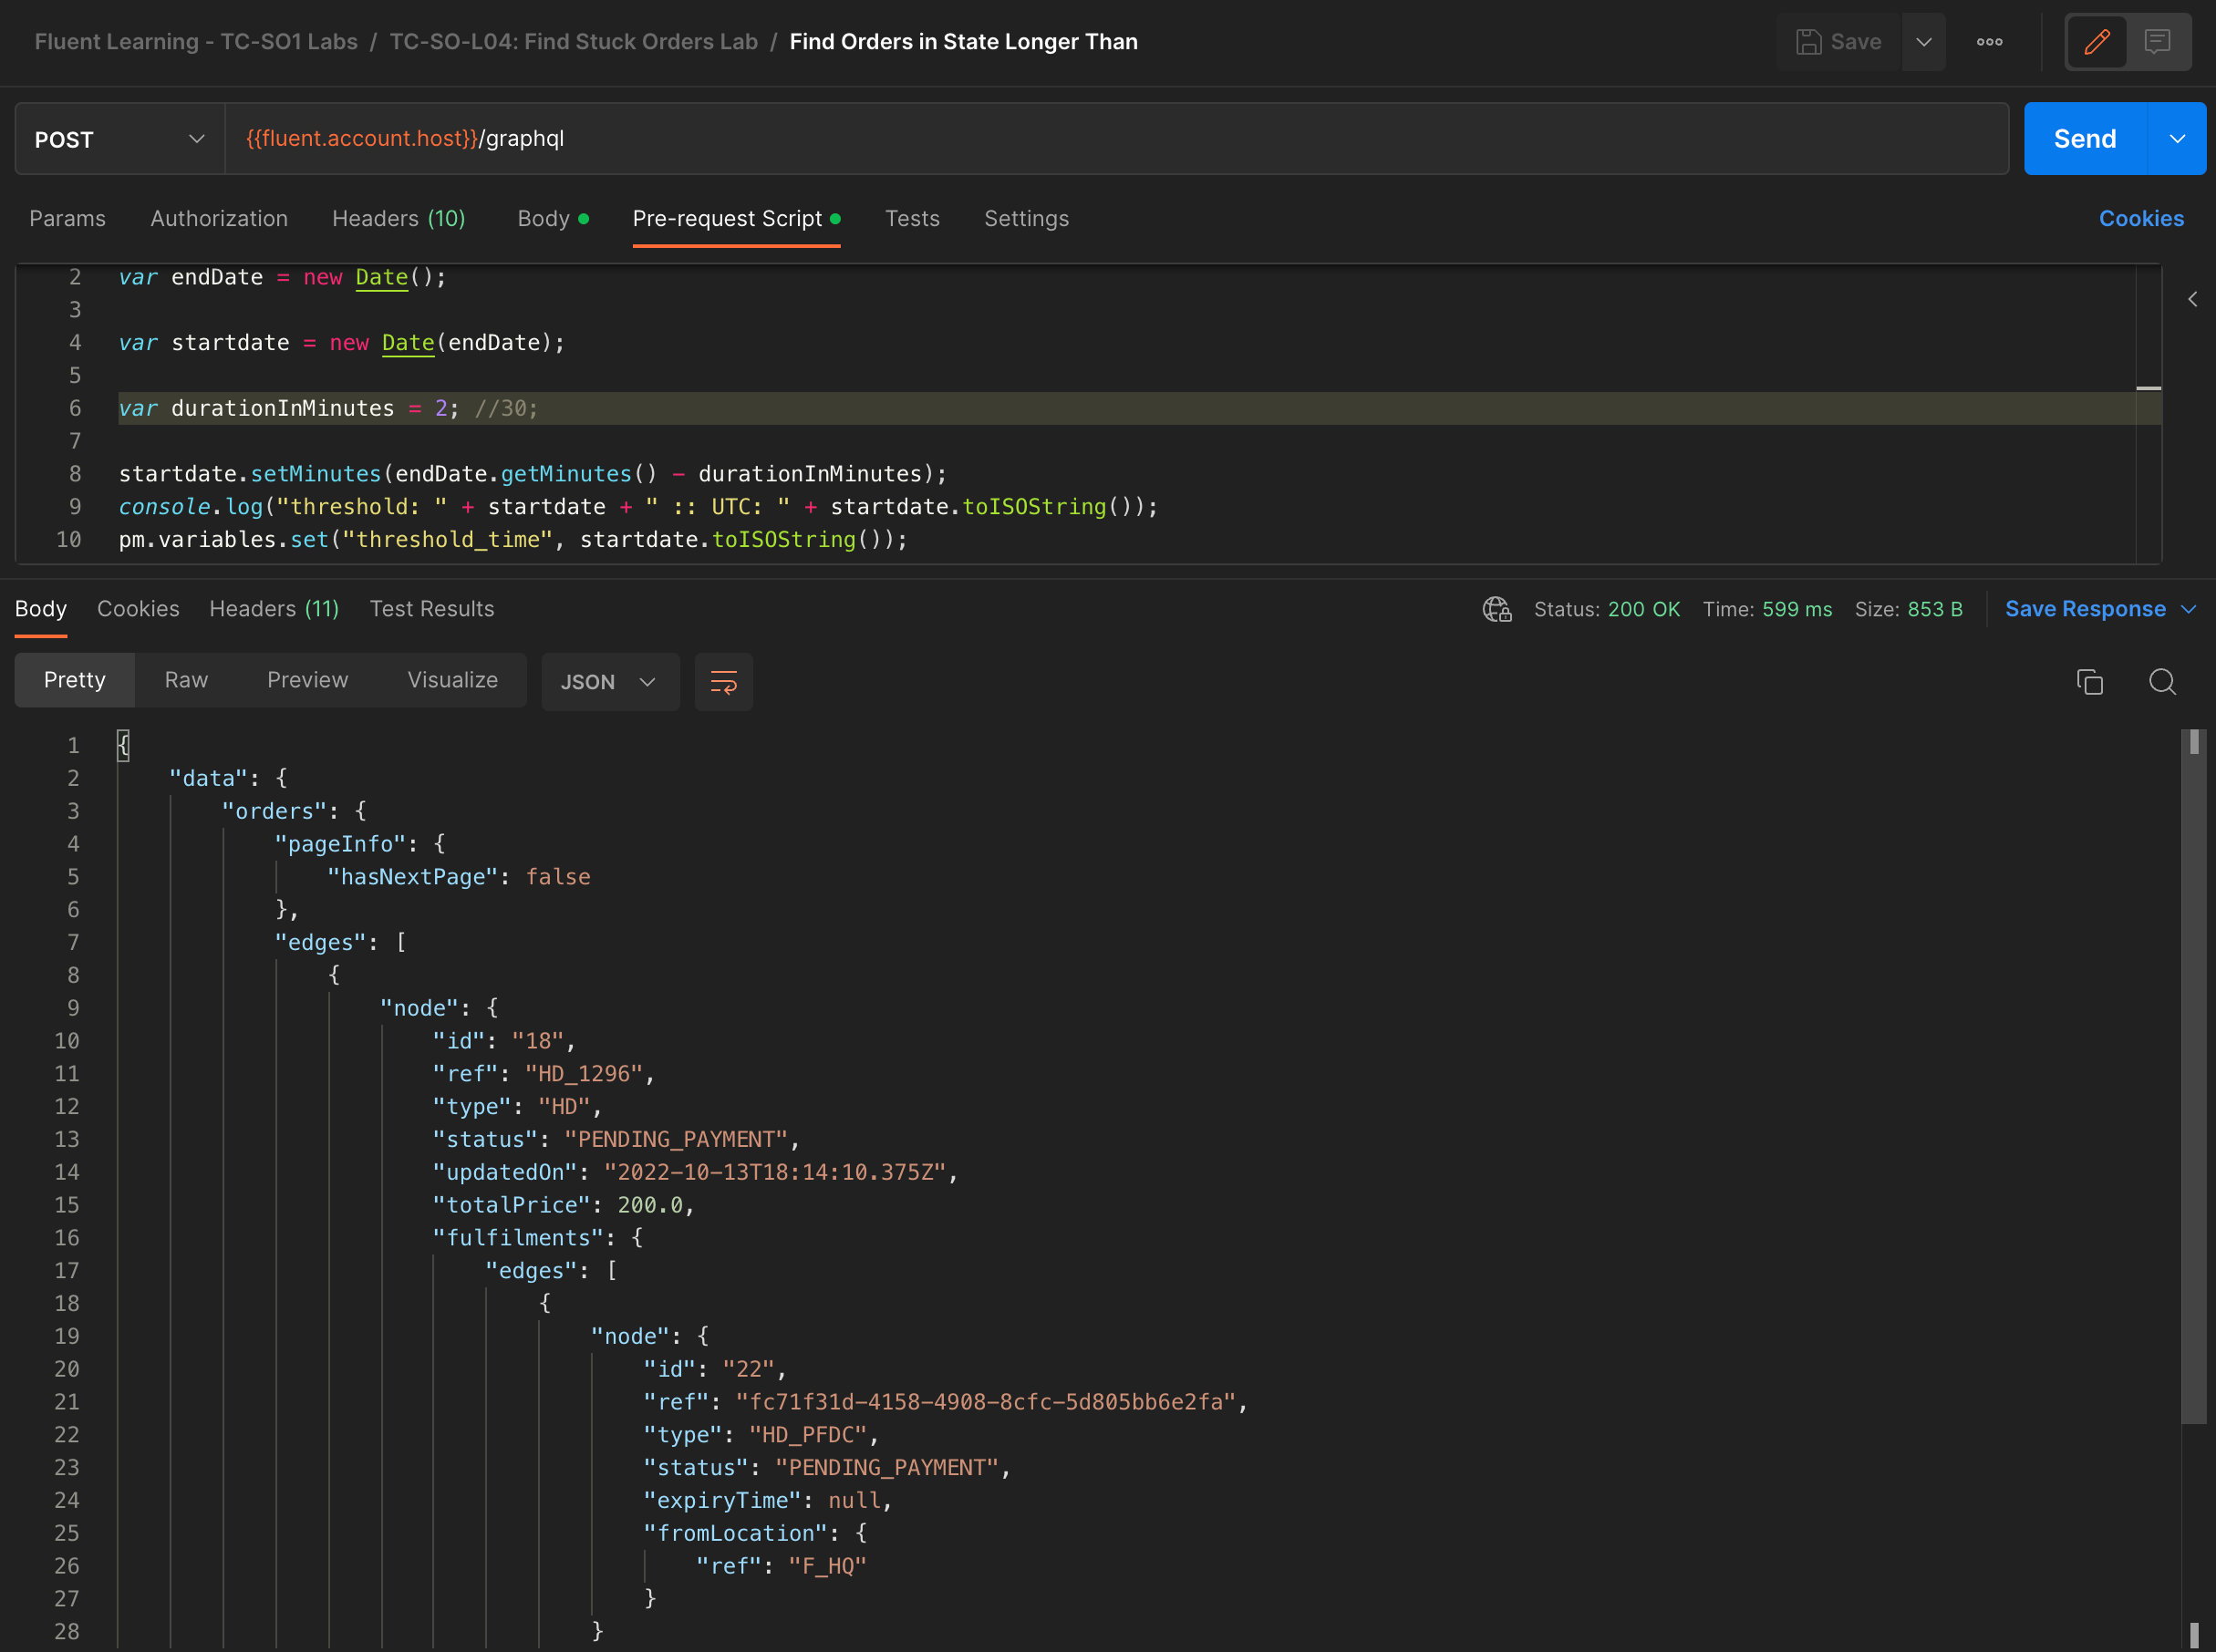This screenshot has width=2216, height=1652.
Task: Toggle the response line wrap icon
Action: [x=723, y=682]
